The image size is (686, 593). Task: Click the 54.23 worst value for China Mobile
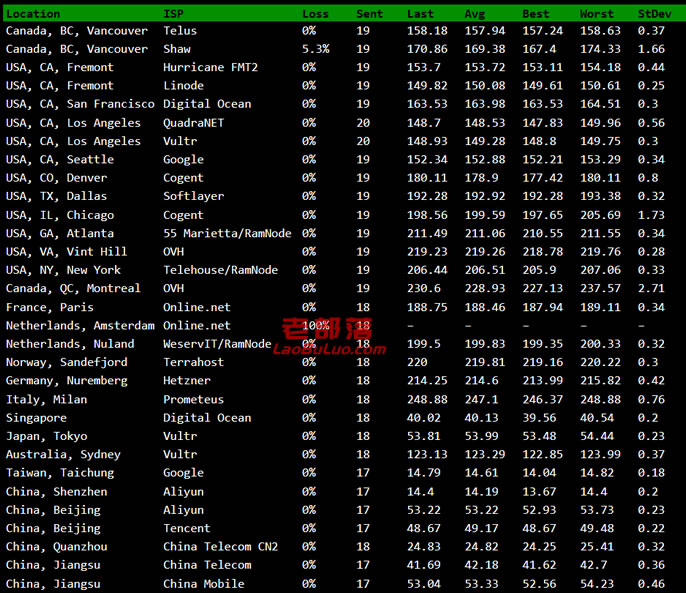597,585
